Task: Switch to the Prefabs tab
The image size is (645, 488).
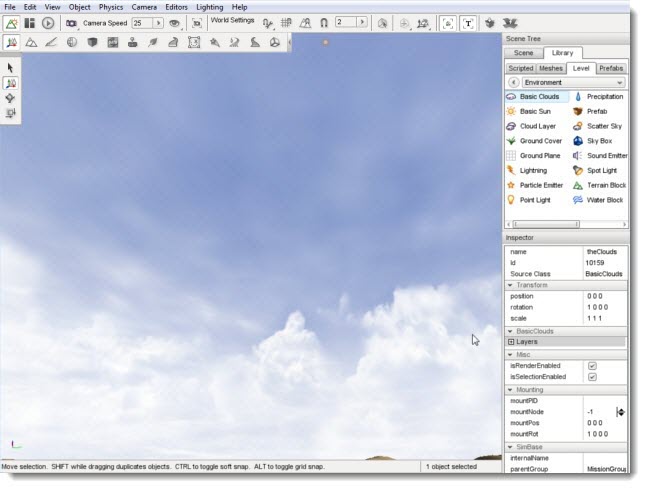Action: click(x=611, y=68)
